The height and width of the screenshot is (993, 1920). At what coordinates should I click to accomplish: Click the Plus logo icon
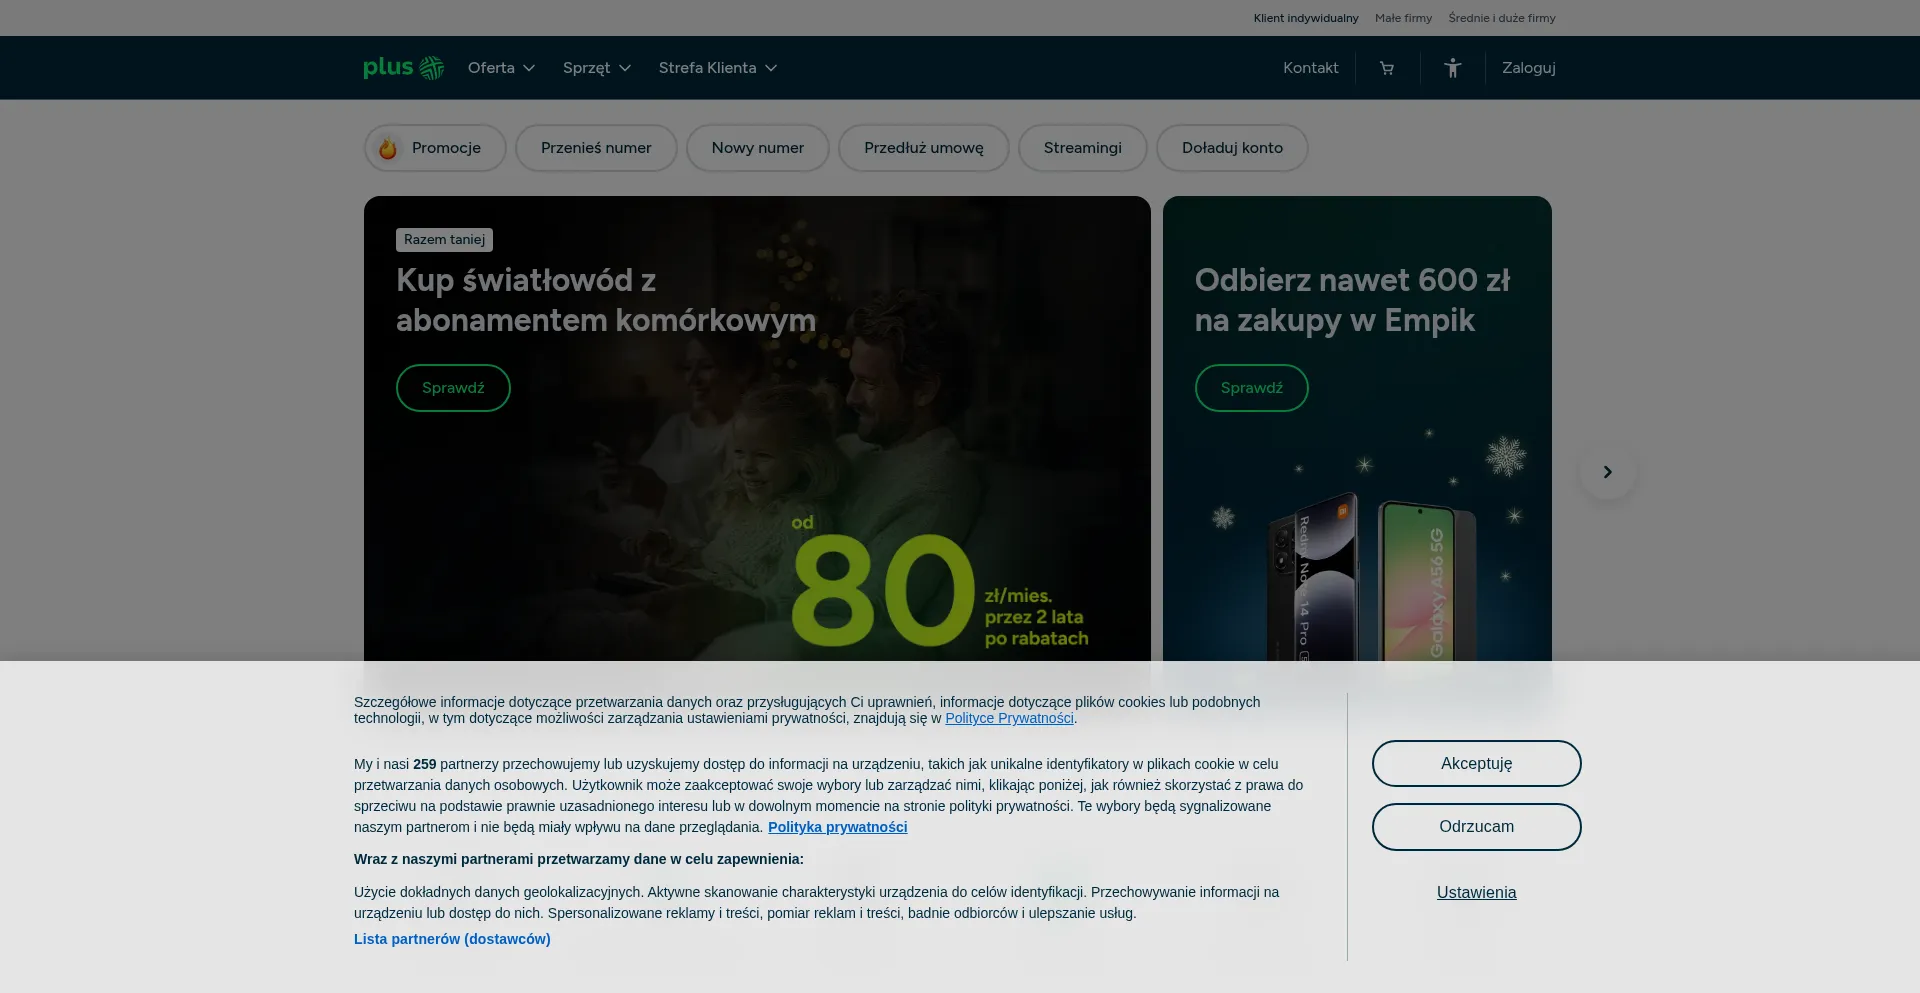pyautogui.click(x=403, y=67)
